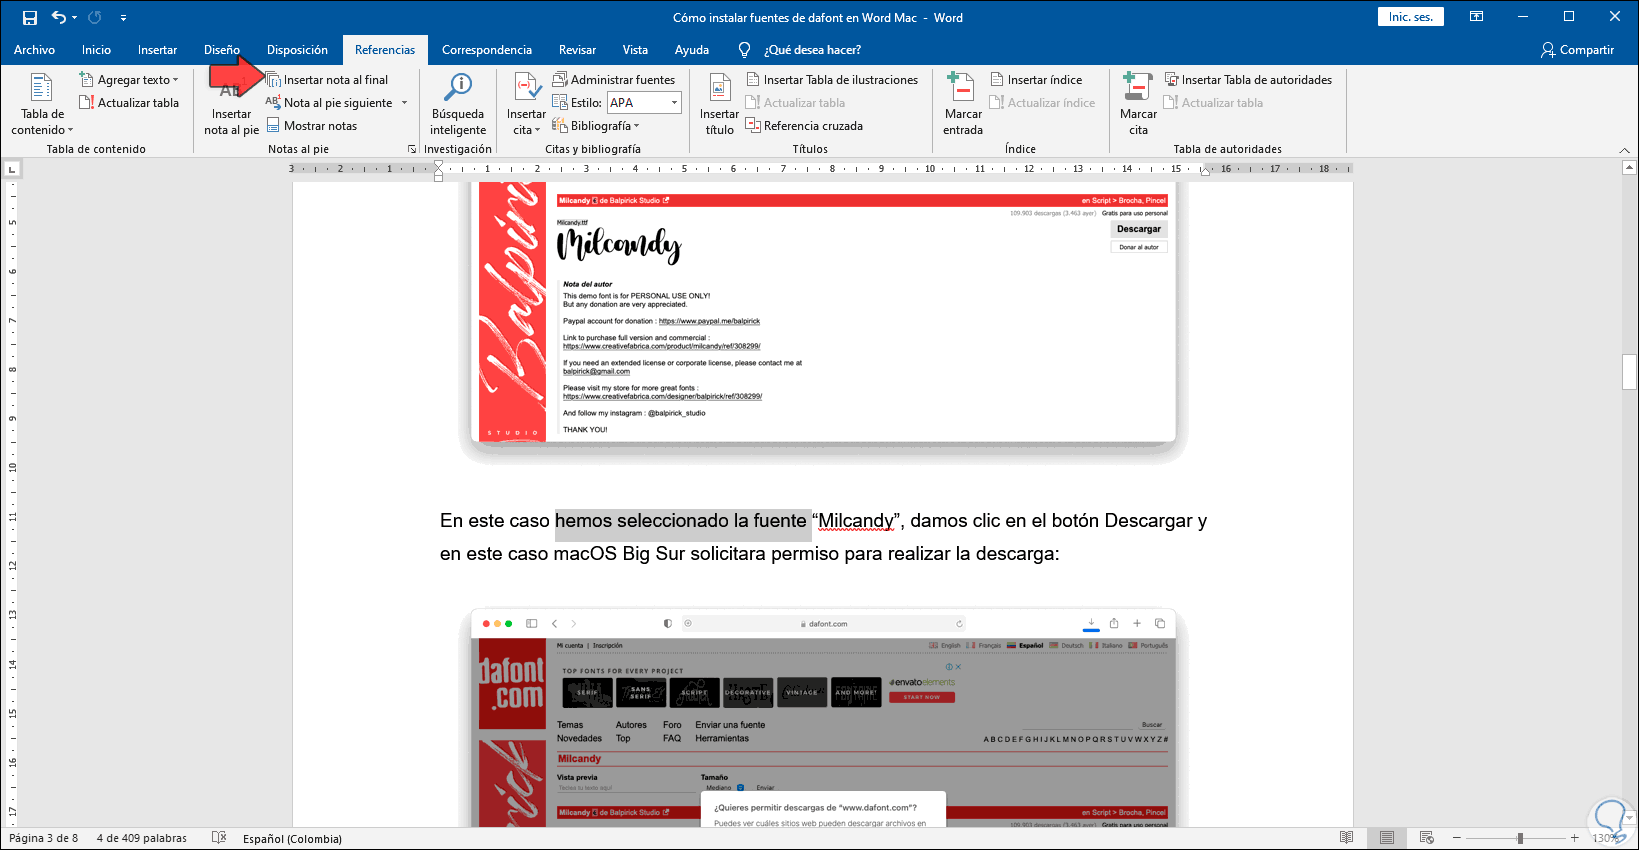Screen dimensions: 1639x850
Task: Undo the last action
Action: [x=58, y=17]
